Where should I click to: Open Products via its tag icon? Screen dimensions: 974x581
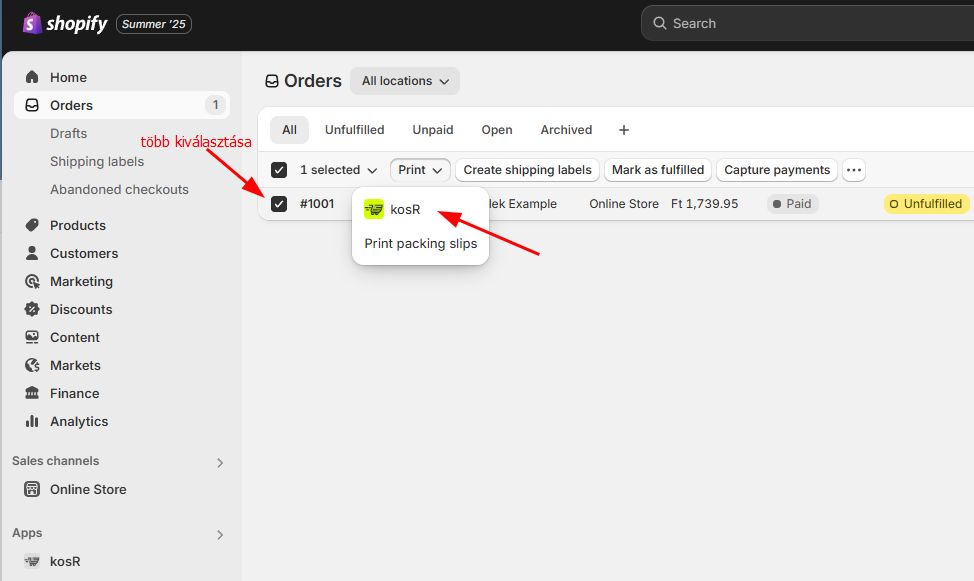pyautogui.click(x=32, y=225)
